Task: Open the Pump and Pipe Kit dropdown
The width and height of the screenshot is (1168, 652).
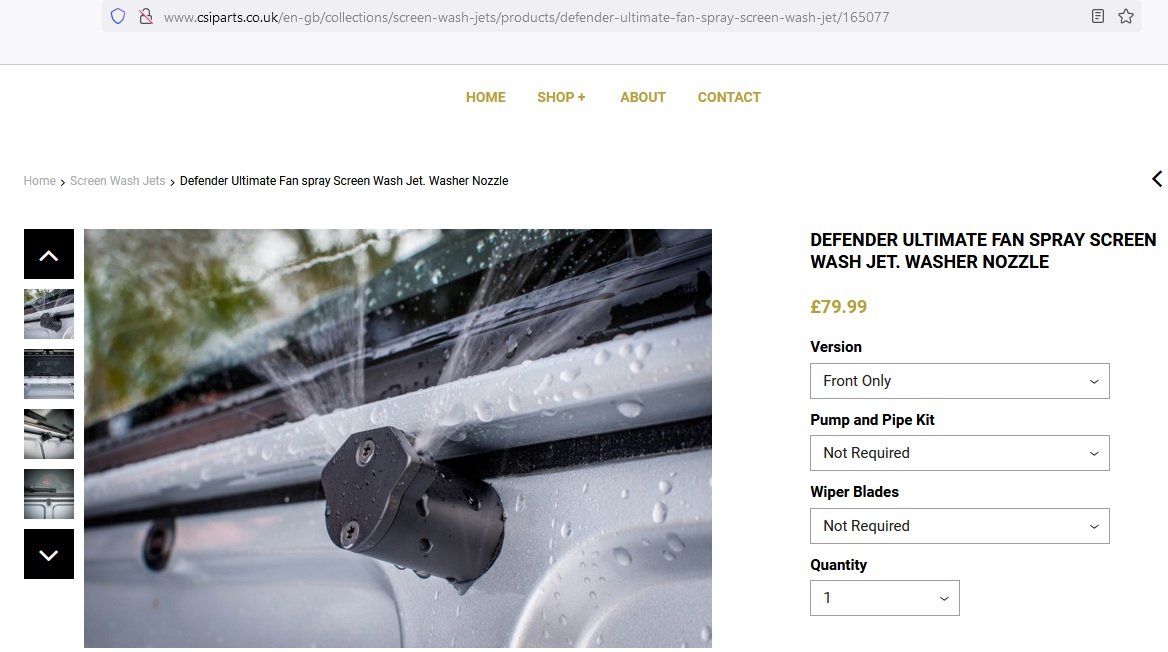Action: 959,453
